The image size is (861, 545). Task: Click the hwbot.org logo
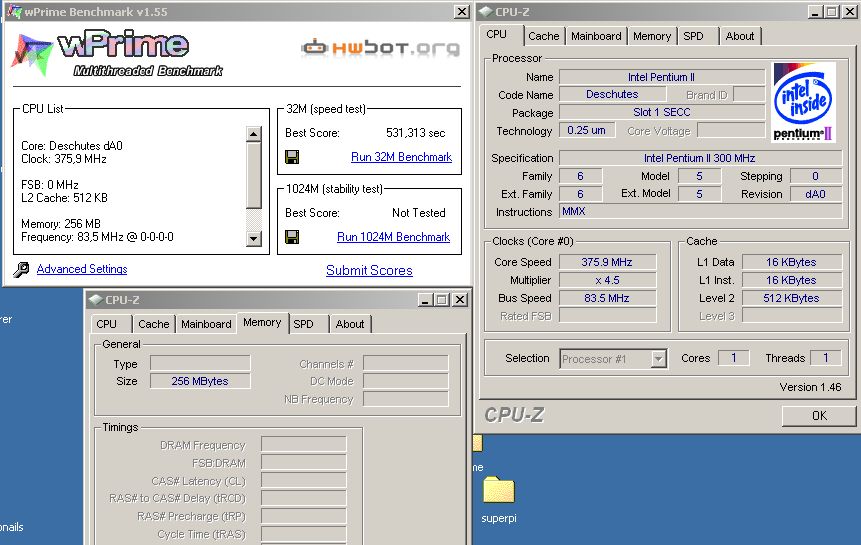tap(380, 48)
